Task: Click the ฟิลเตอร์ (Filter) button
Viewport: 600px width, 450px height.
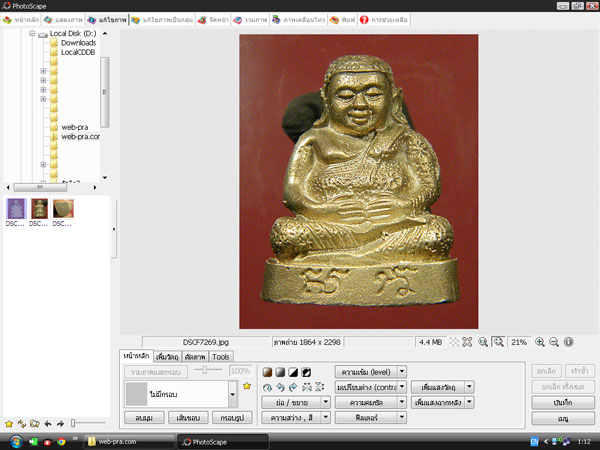Action: click(x=367, y=417)
